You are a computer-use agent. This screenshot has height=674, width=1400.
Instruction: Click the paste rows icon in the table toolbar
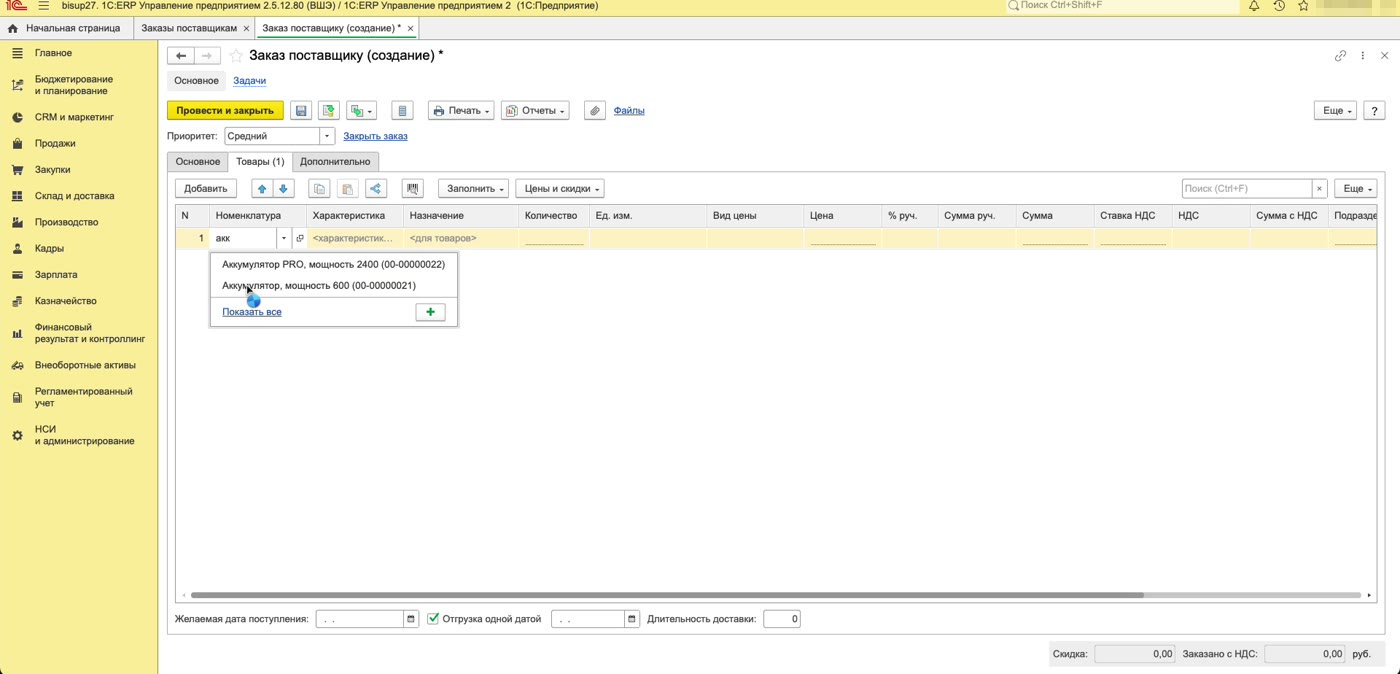pyautogui.click(x=347, y=189)
